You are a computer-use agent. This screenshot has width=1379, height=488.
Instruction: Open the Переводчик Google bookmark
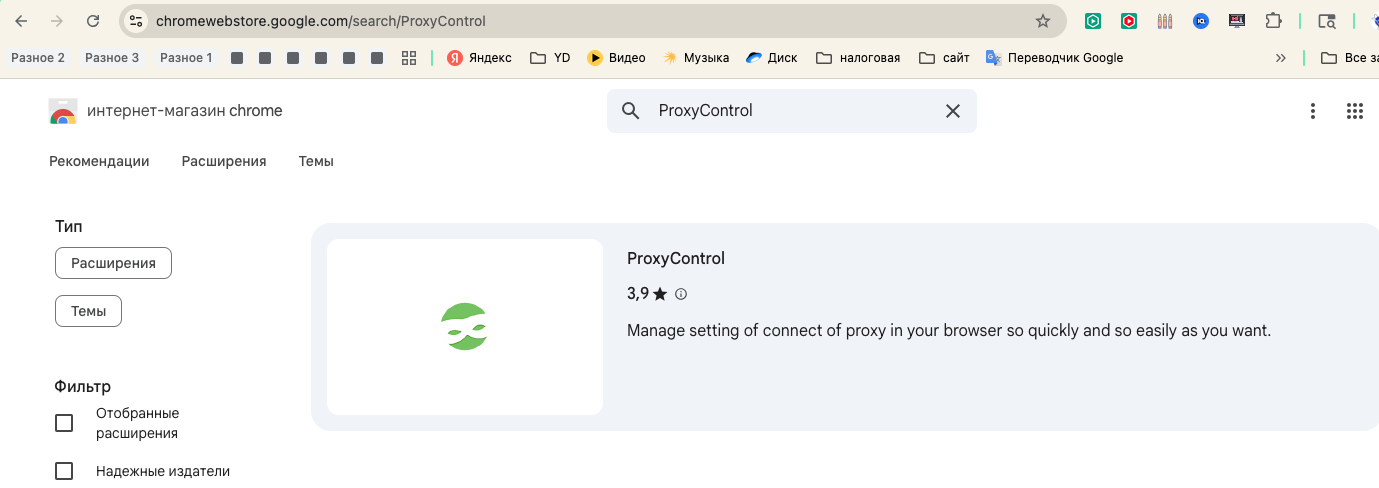(1054, 58)
